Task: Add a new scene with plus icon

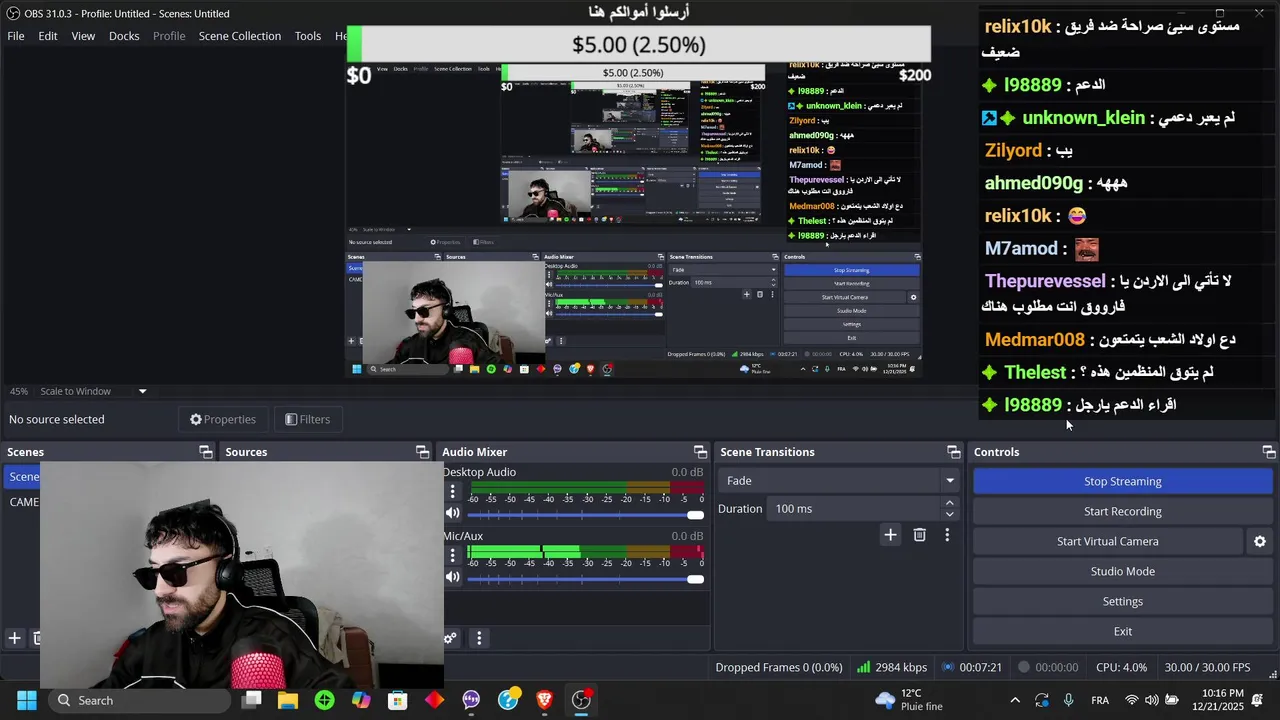Action: click(x=14, y=638)
